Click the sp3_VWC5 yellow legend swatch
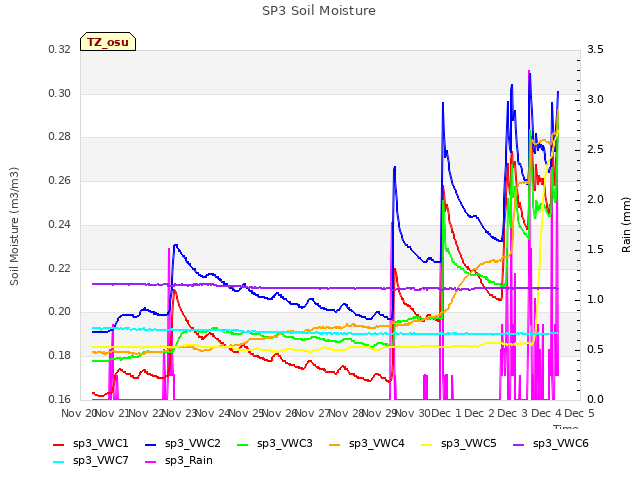Screen dimensions: 640x480 click(427, 444)
